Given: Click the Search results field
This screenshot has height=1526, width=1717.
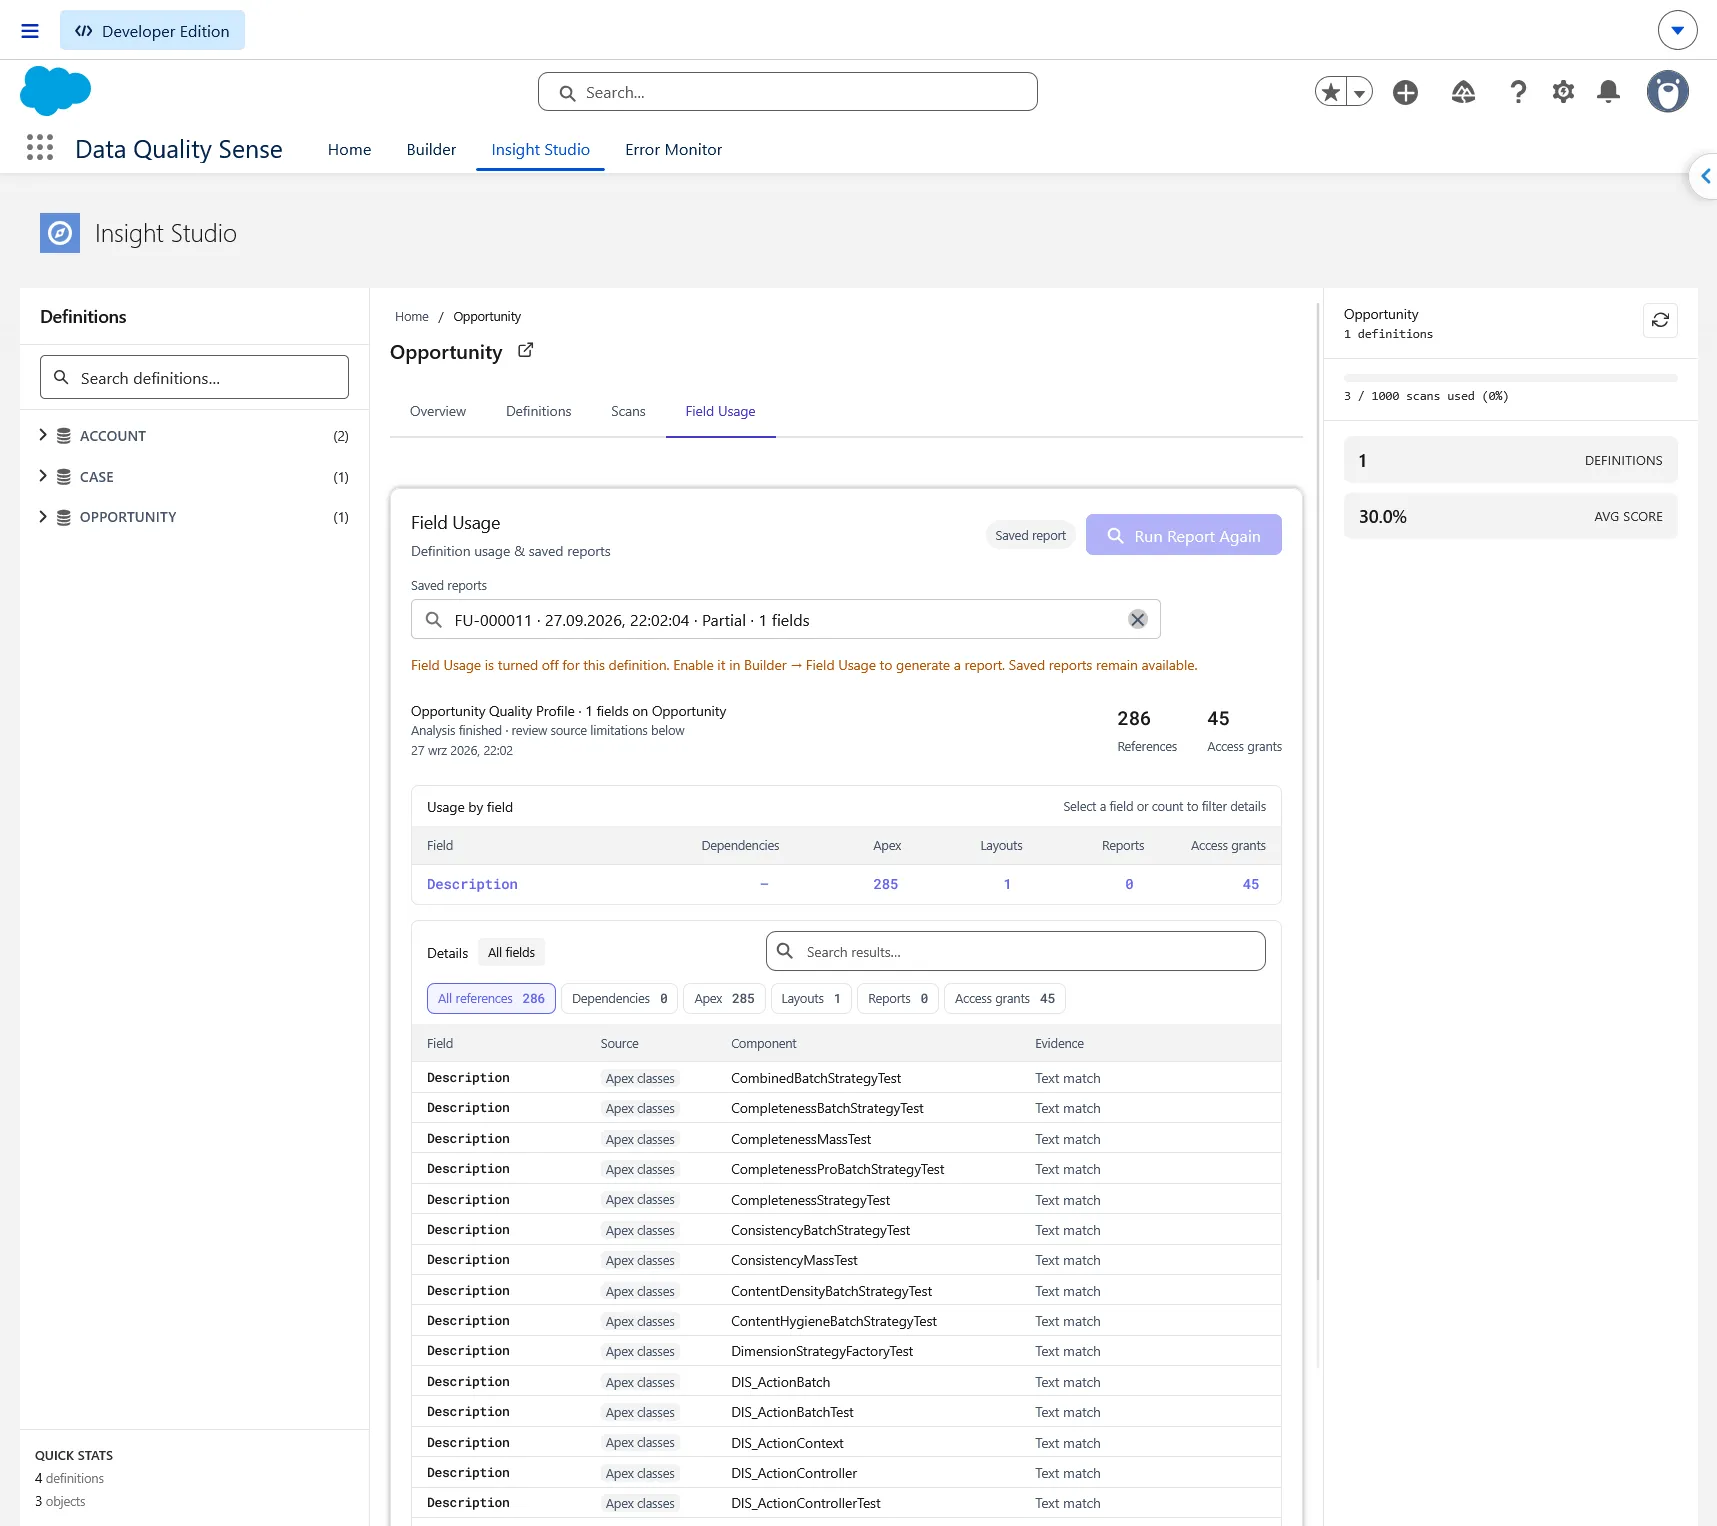Looking at the screenshot, I should point(1016,952).
